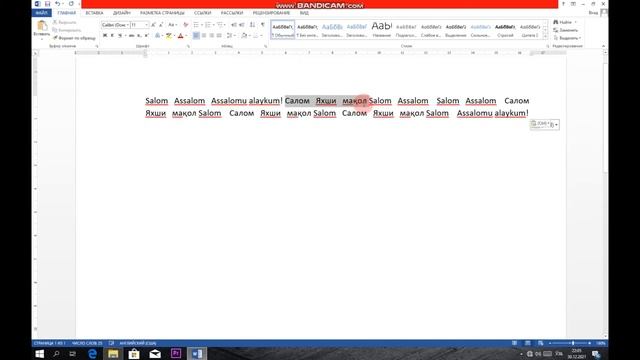Click the word count in status bar

(87, 343)
